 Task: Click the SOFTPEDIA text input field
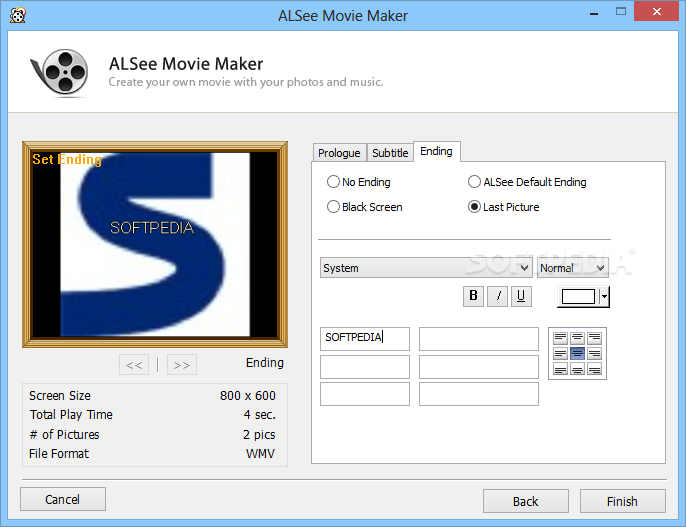click(x=365, y=339)
